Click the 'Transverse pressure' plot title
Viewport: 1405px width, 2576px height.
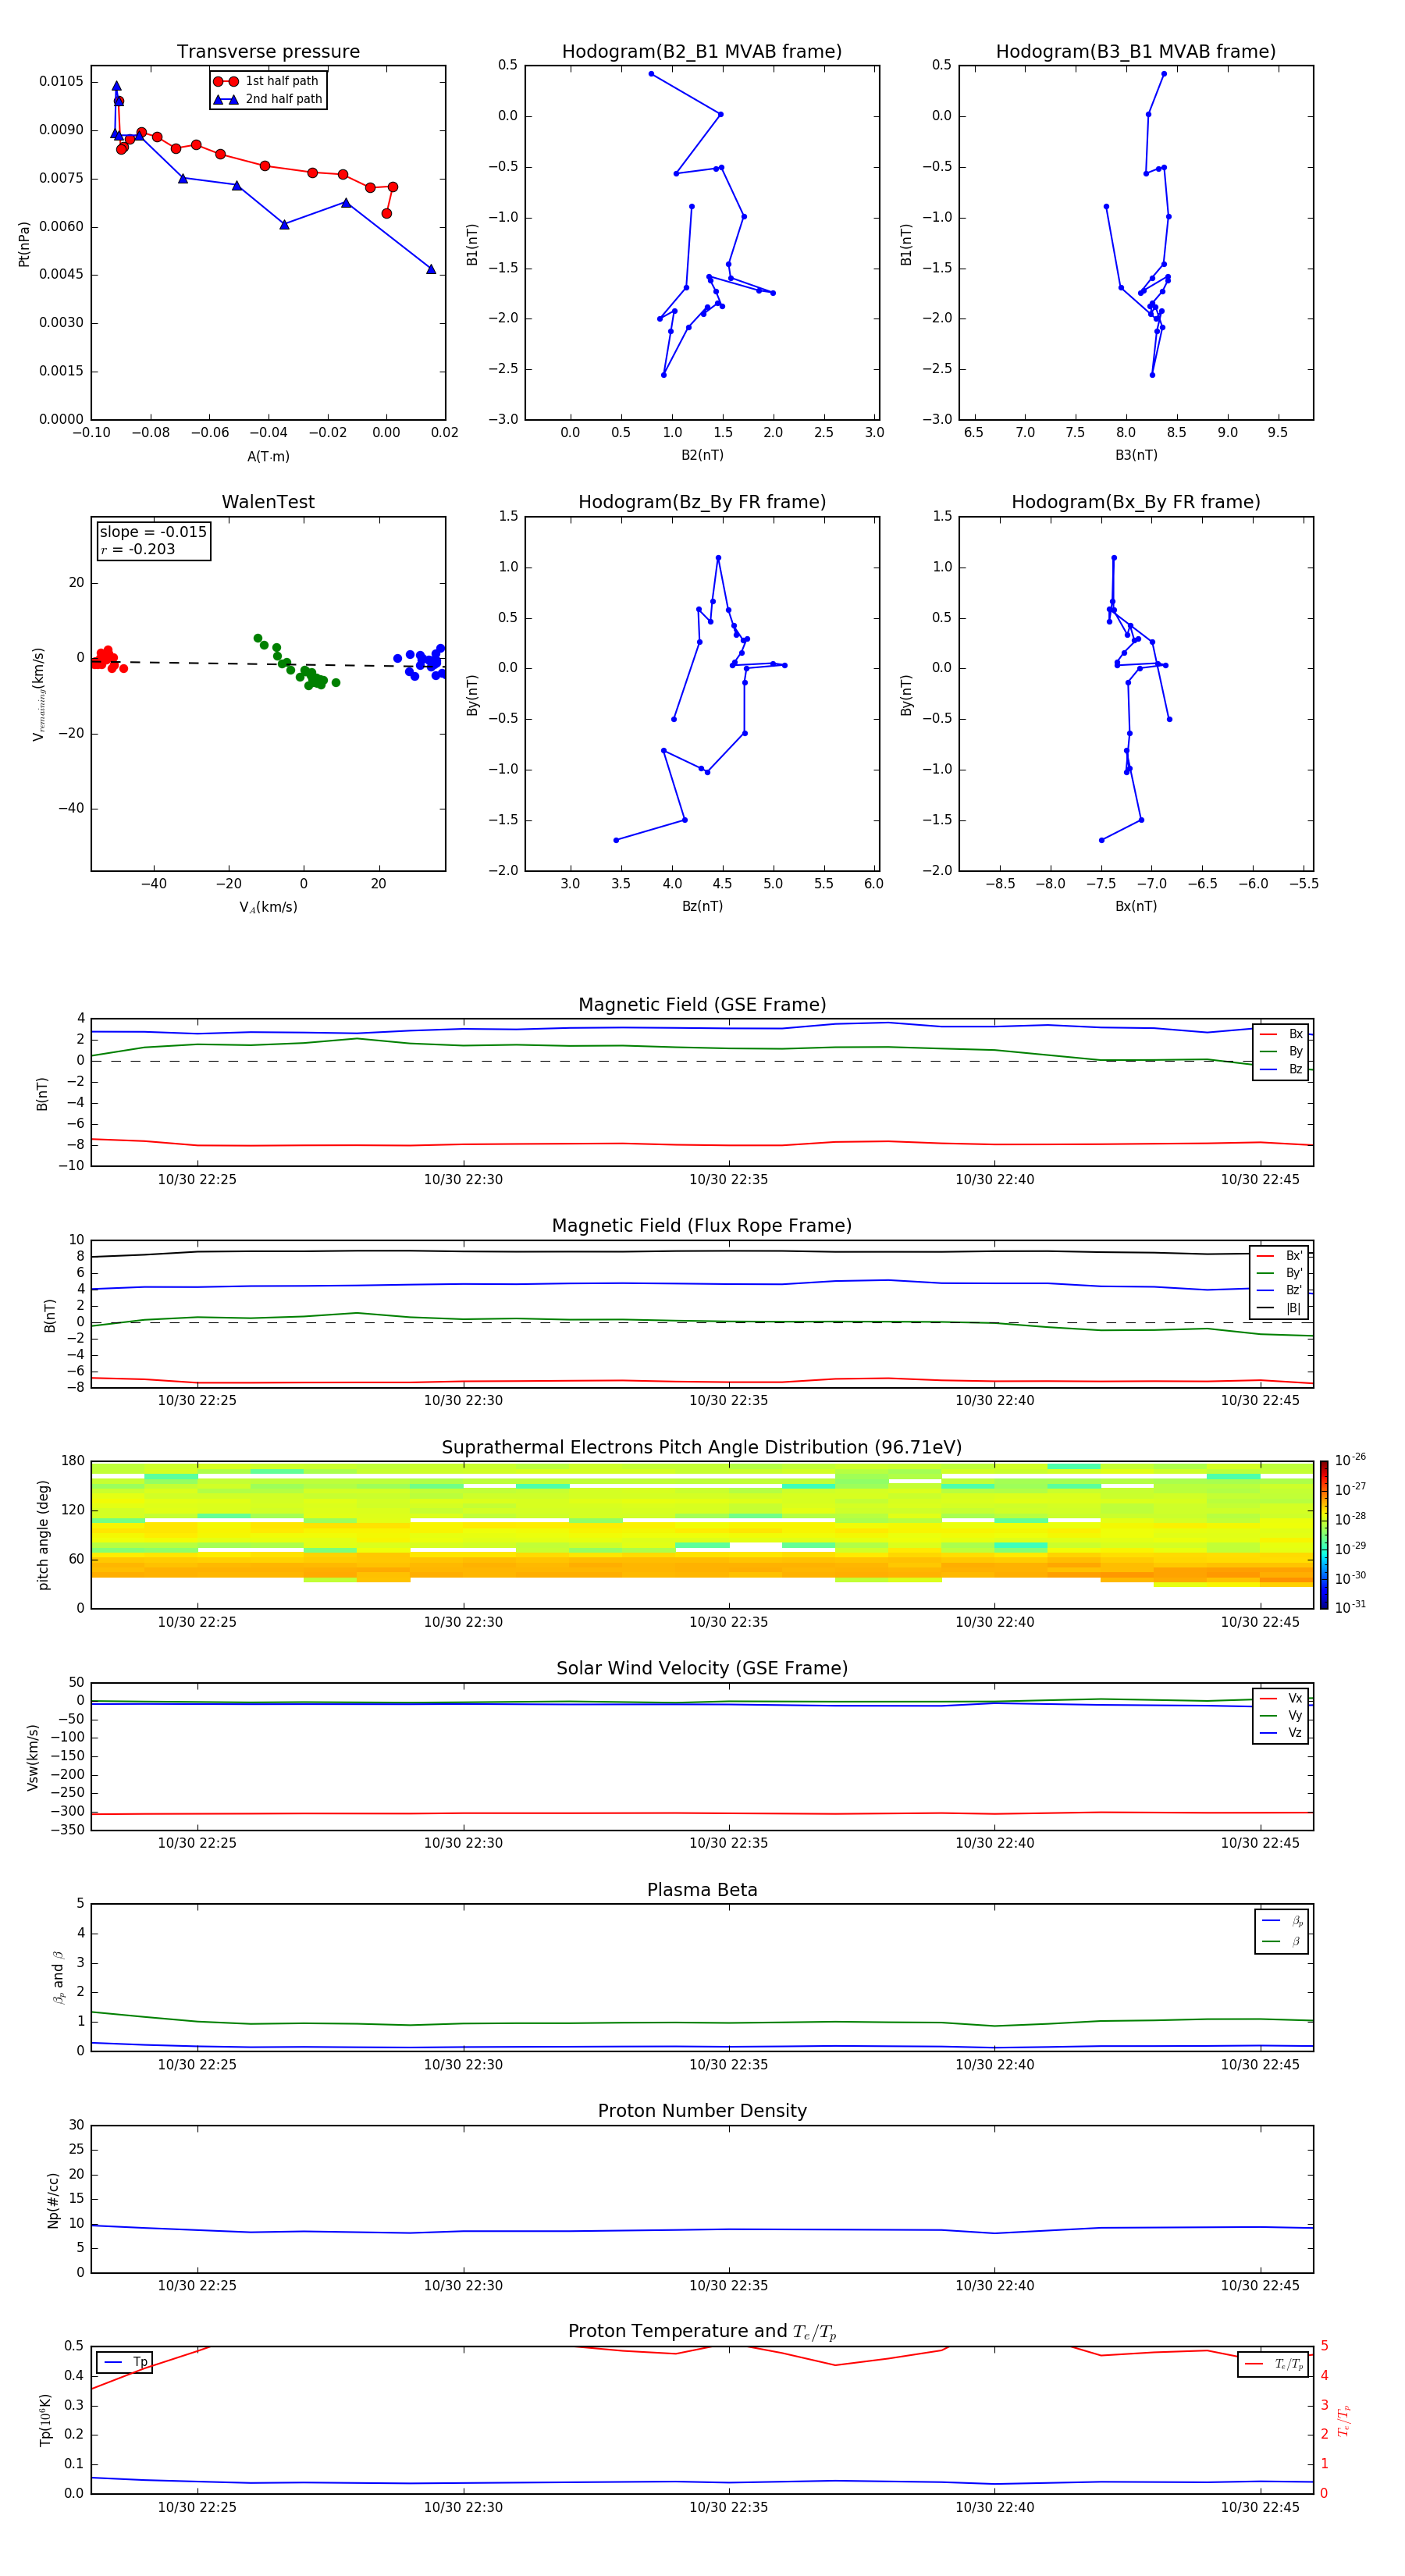click(268, 51)
